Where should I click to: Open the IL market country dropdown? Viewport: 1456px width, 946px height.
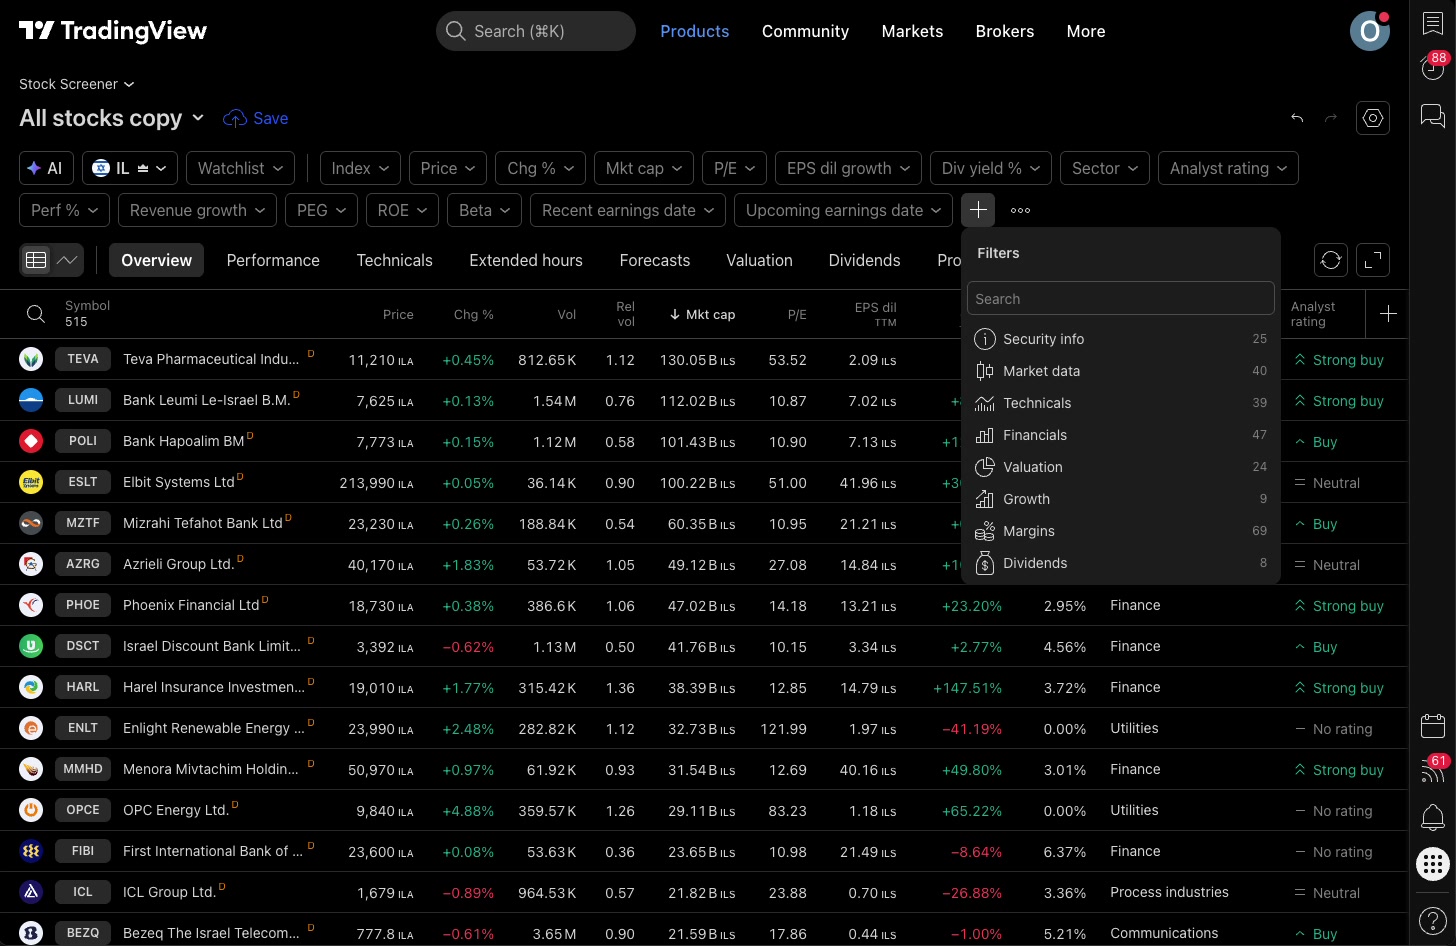(130, 168)
